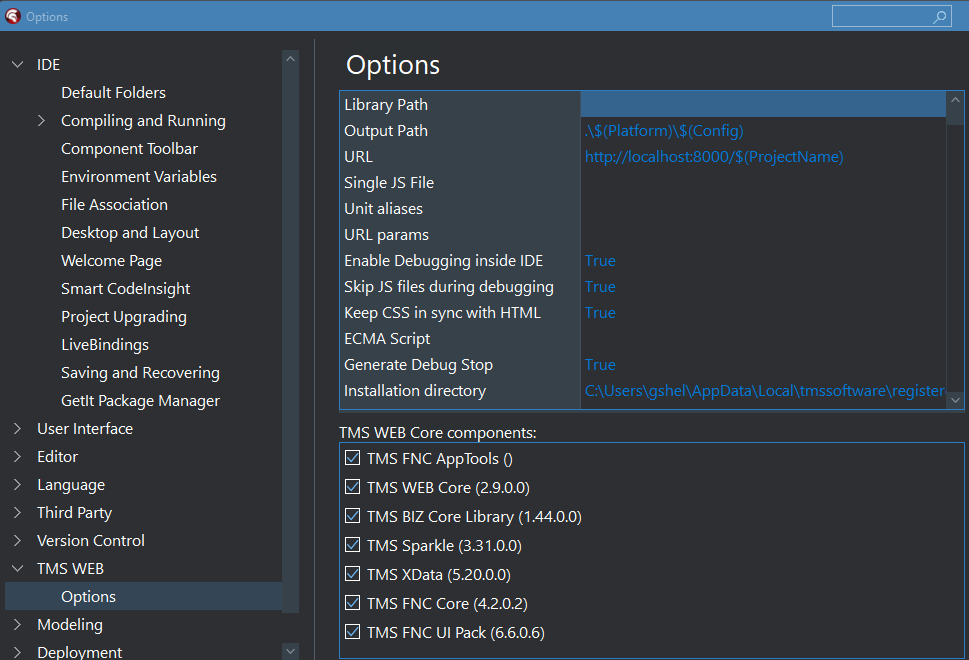Click the Output Path value
This screenshot has width=969, height=660.
coord(664,131)
